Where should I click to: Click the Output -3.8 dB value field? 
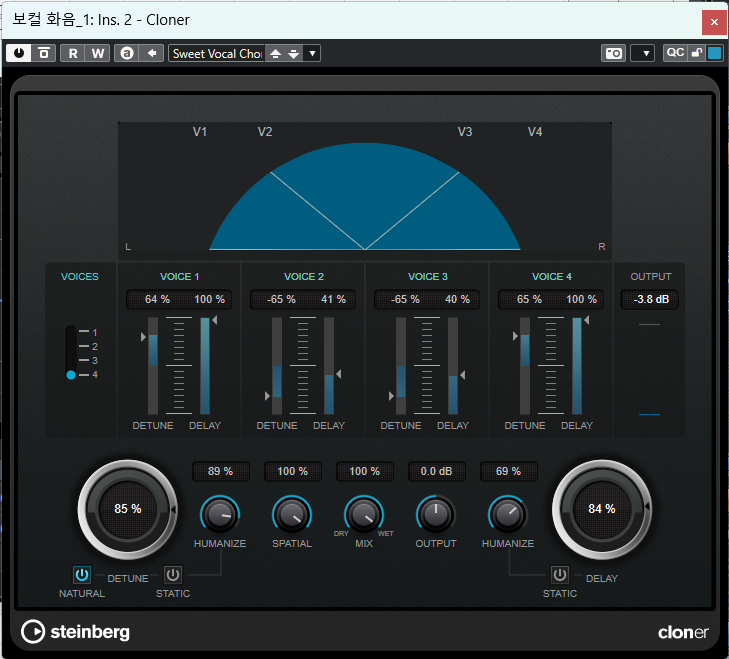(x=649, y=299)
